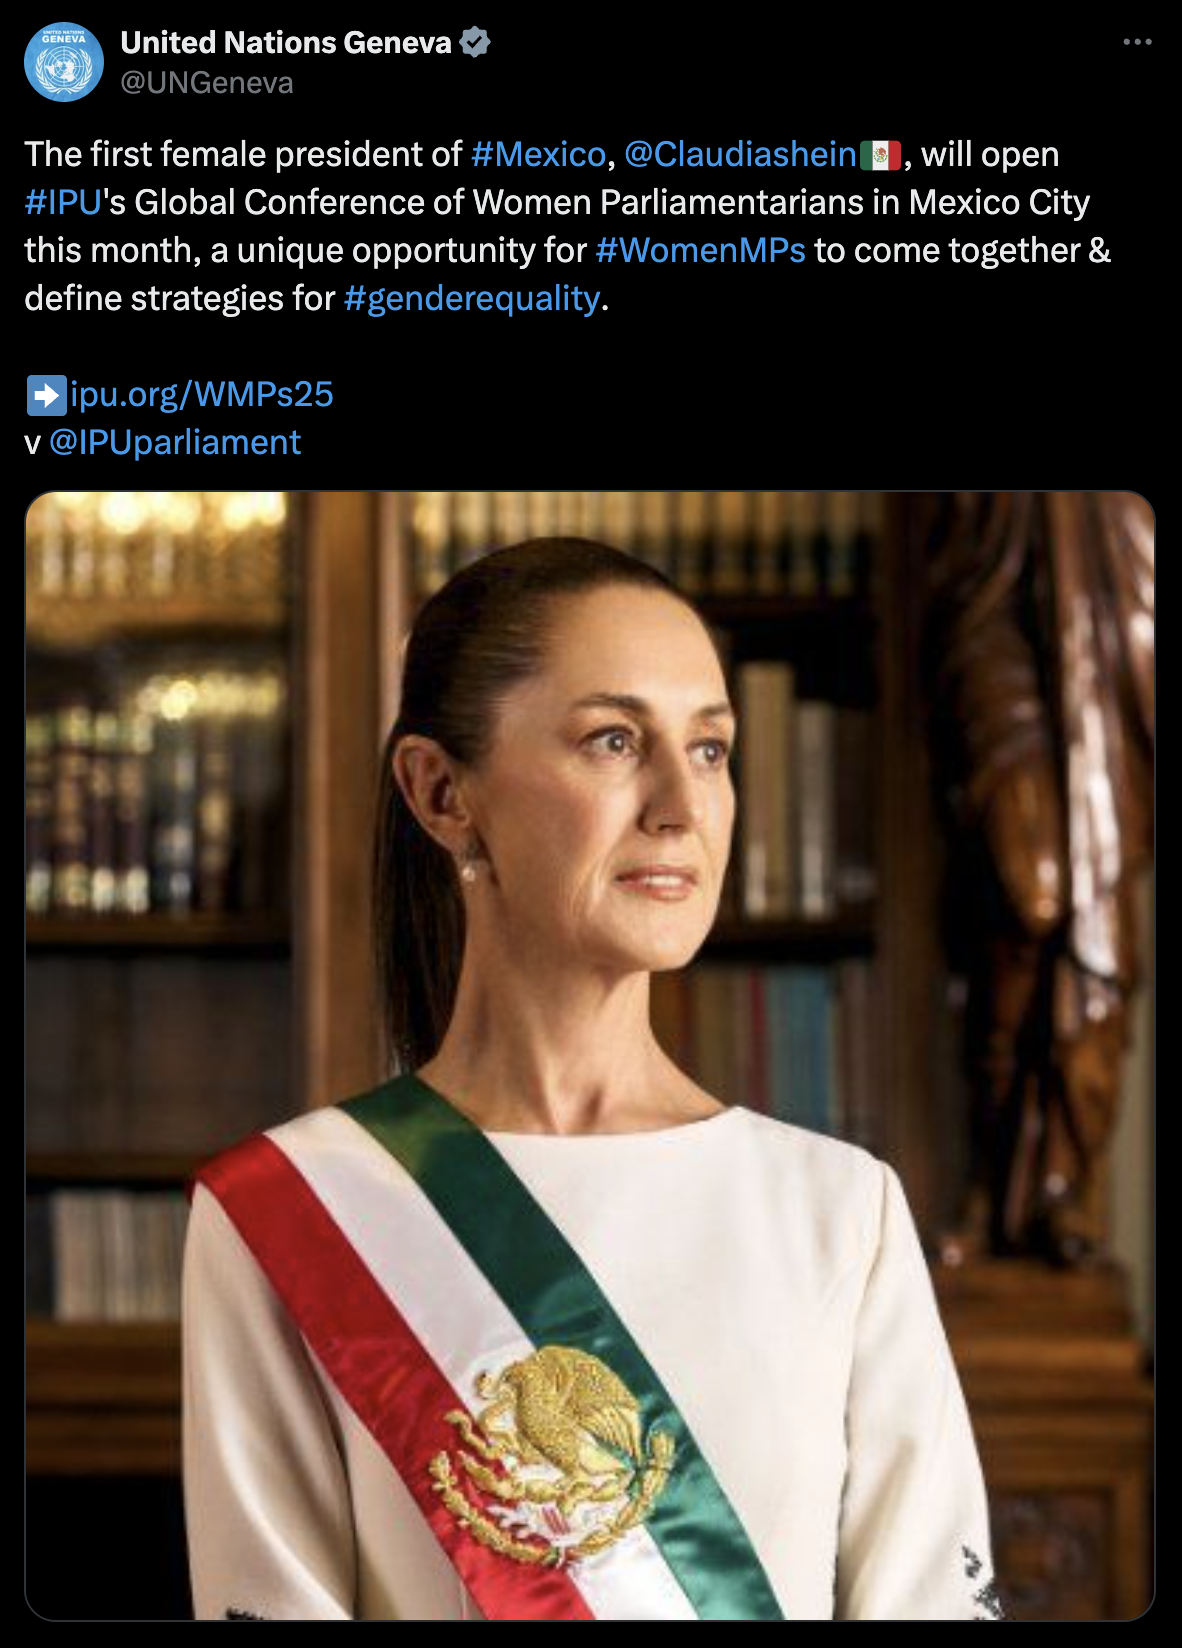This screenshot has height=1648, width=1182.
Task: Follow the ipu.org/WMPs25 link
Action: (202, 395)
